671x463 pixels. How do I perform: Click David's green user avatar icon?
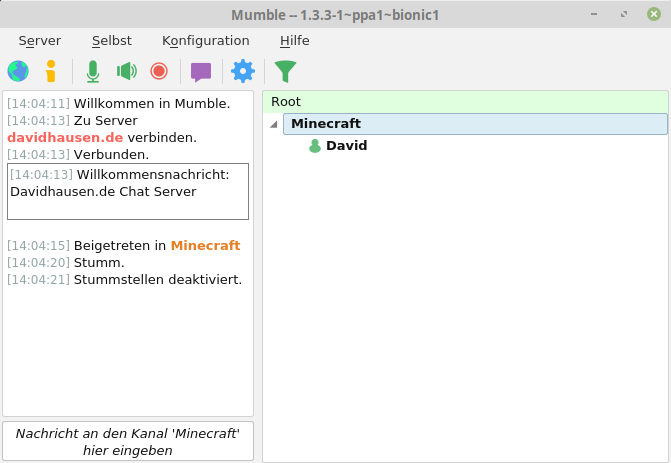pos(315,146)
